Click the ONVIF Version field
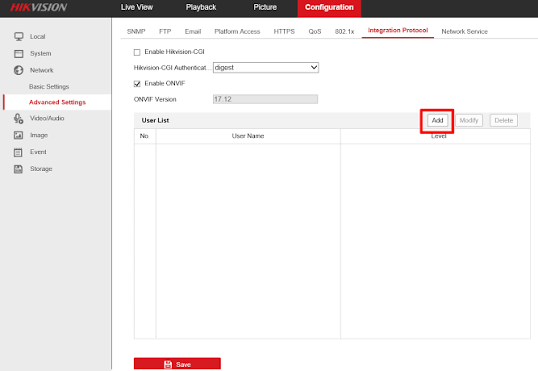The height and width of the screenshot is (371, 538). click(265, 99)
